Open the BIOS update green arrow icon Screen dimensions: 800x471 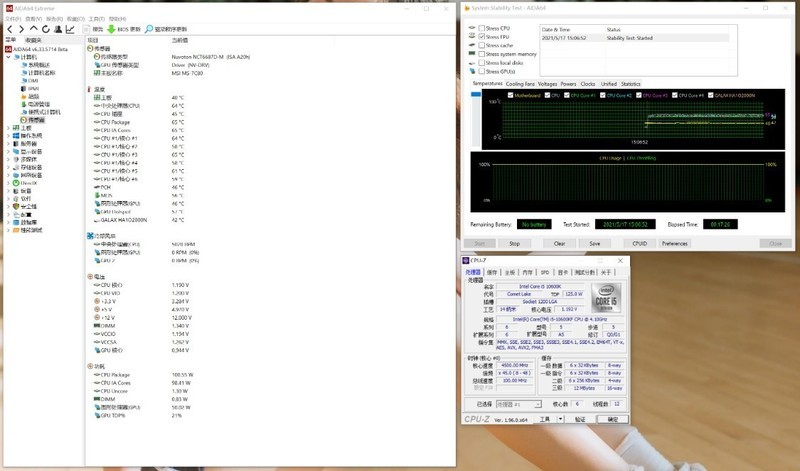click(112, 30)
